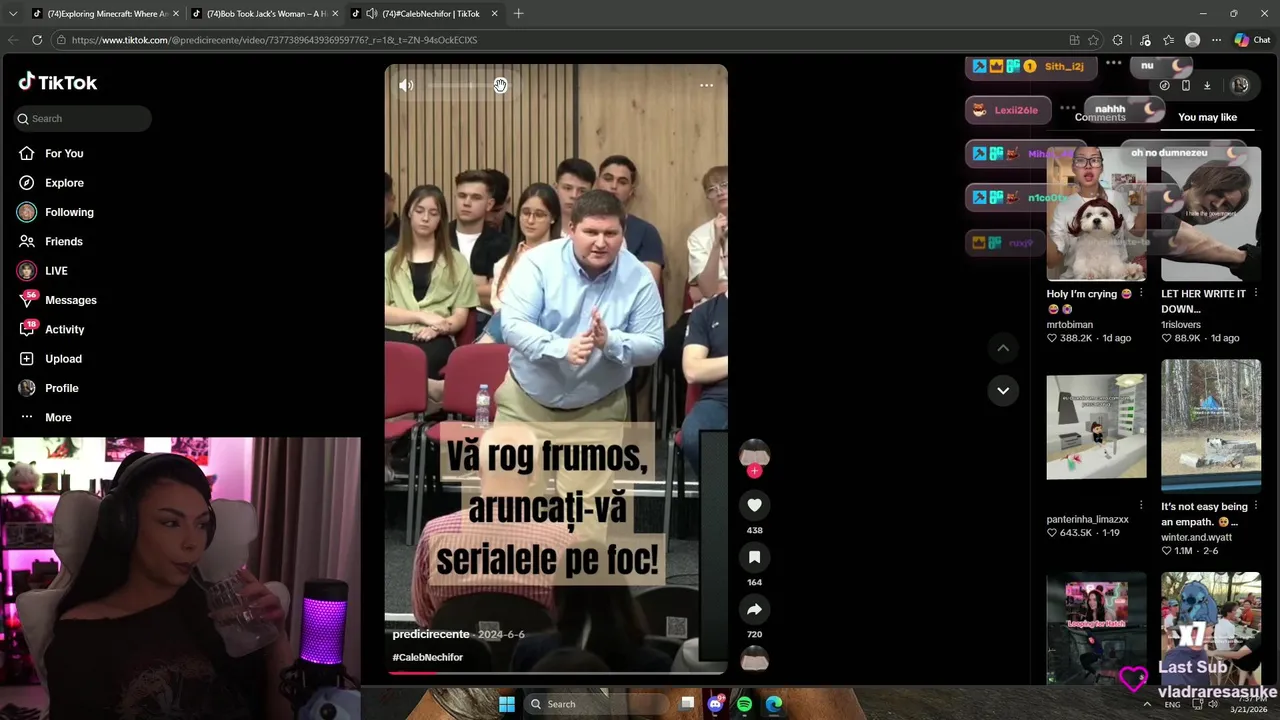Refresh the page
Screen dimensions: 1280x720
pos(37,40)
